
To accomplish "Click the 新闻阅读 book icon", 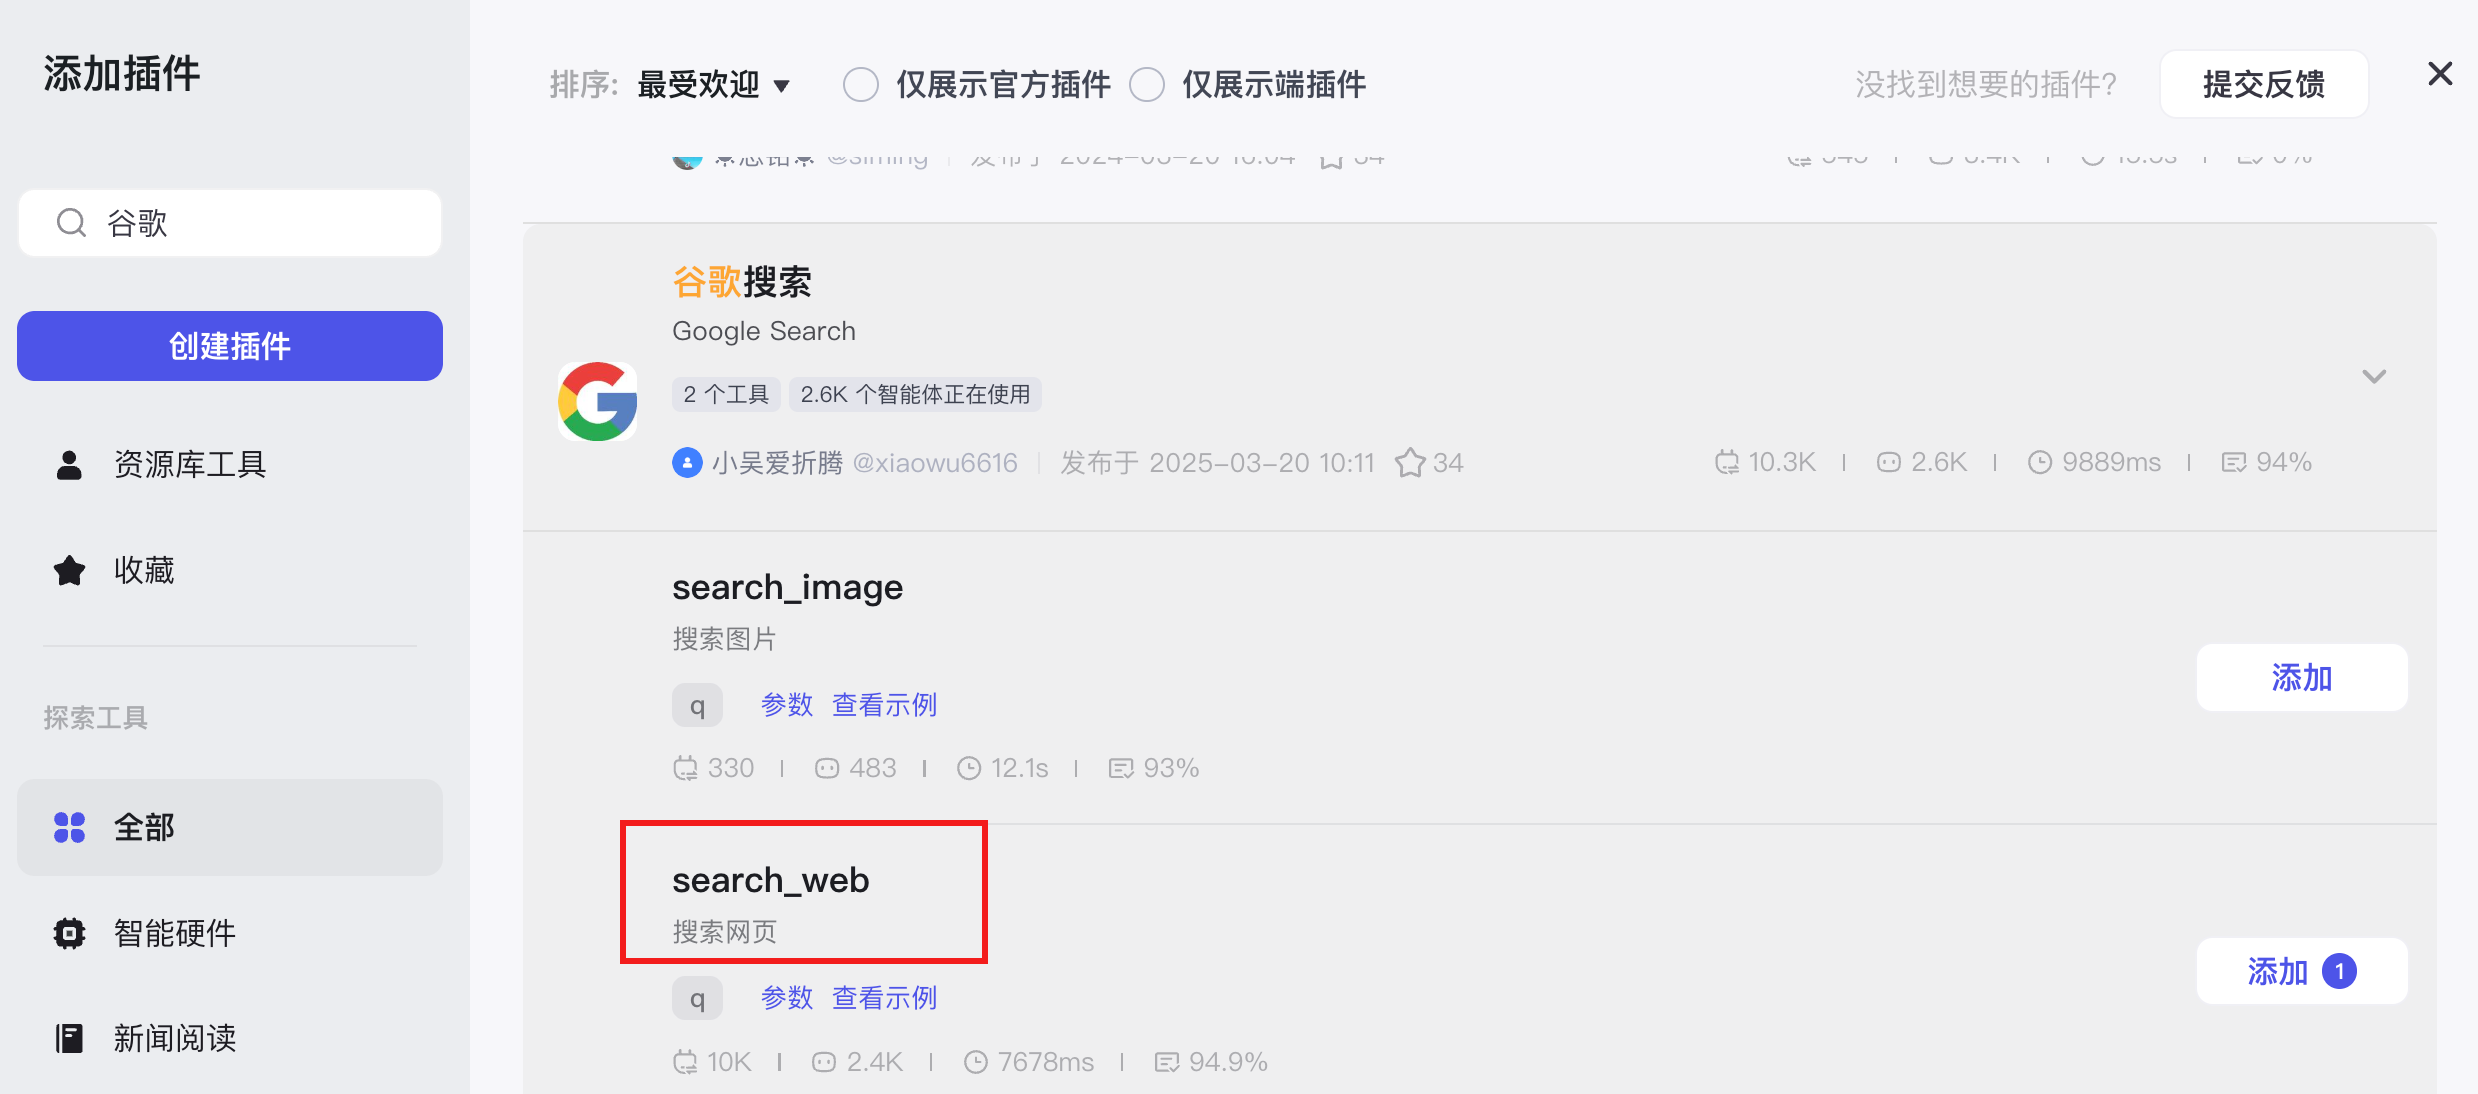I will click(69, 1038).
